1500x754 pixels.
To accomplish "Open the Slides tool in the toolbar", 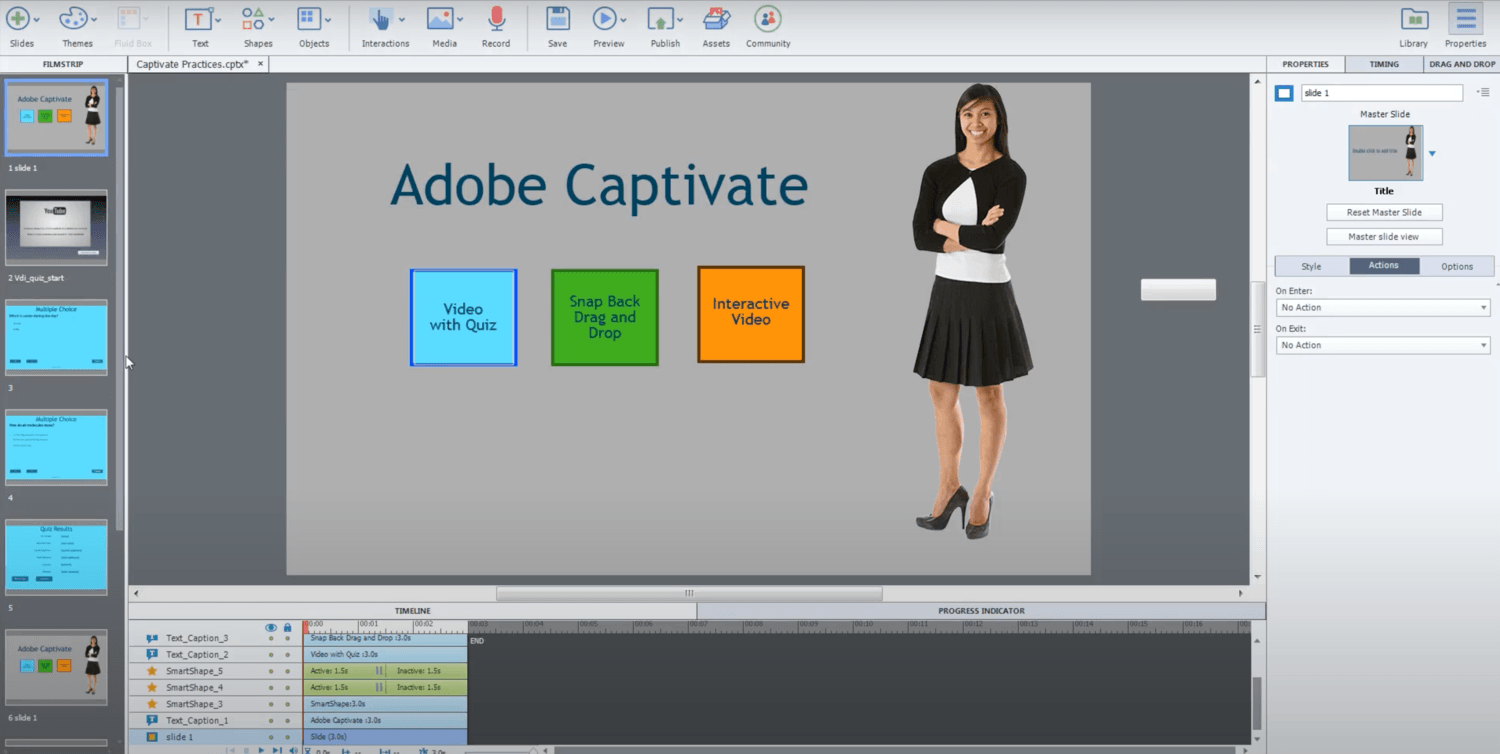I will coord(18,18).
